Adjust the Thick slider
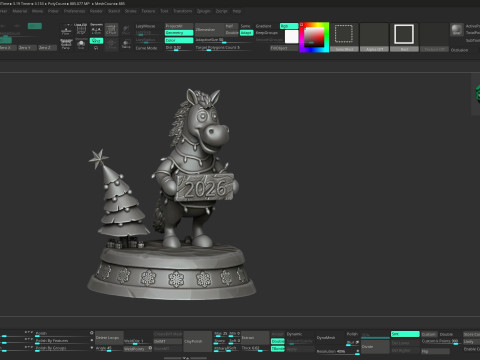This screenshot has height=360, width=480. coord(255,348)
